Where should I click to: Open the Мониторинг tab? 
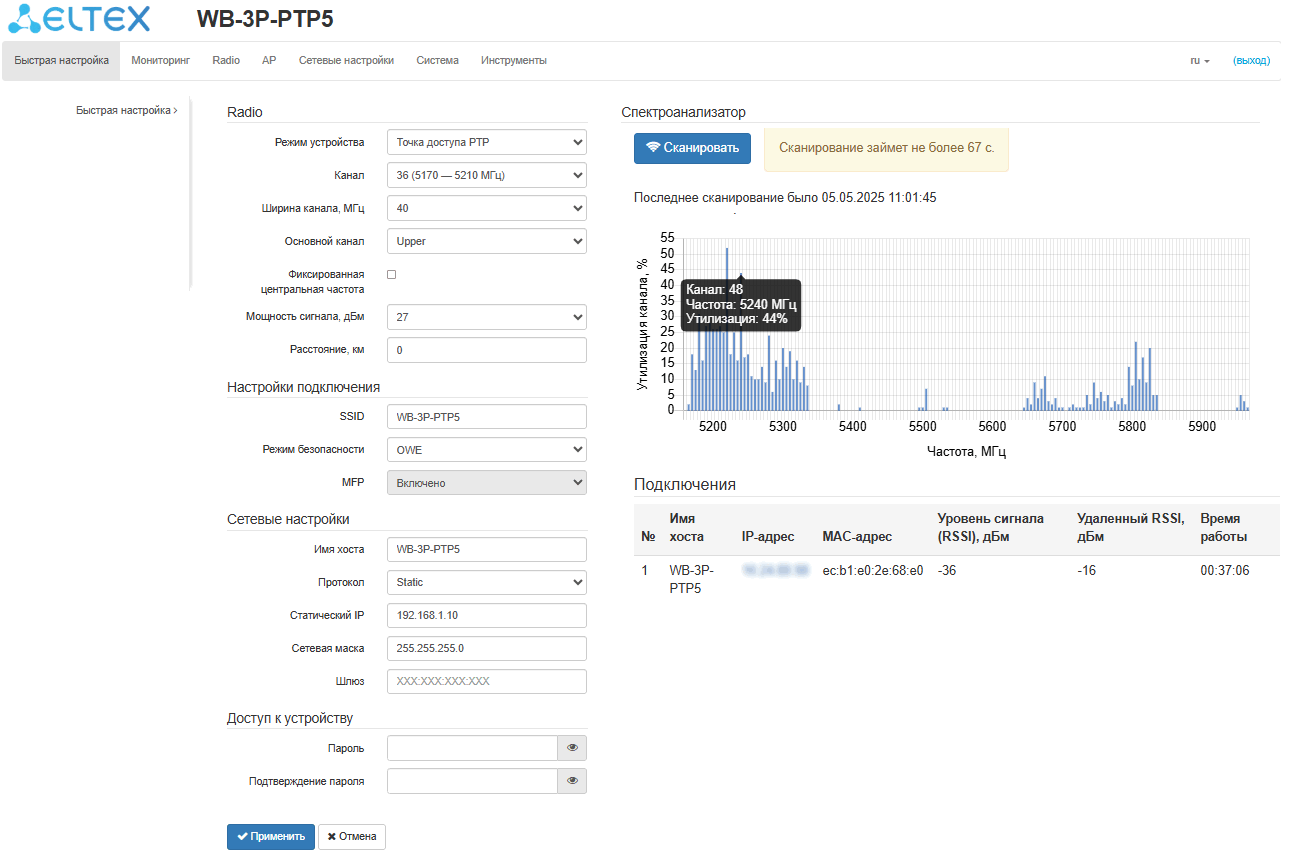(160, 60)
